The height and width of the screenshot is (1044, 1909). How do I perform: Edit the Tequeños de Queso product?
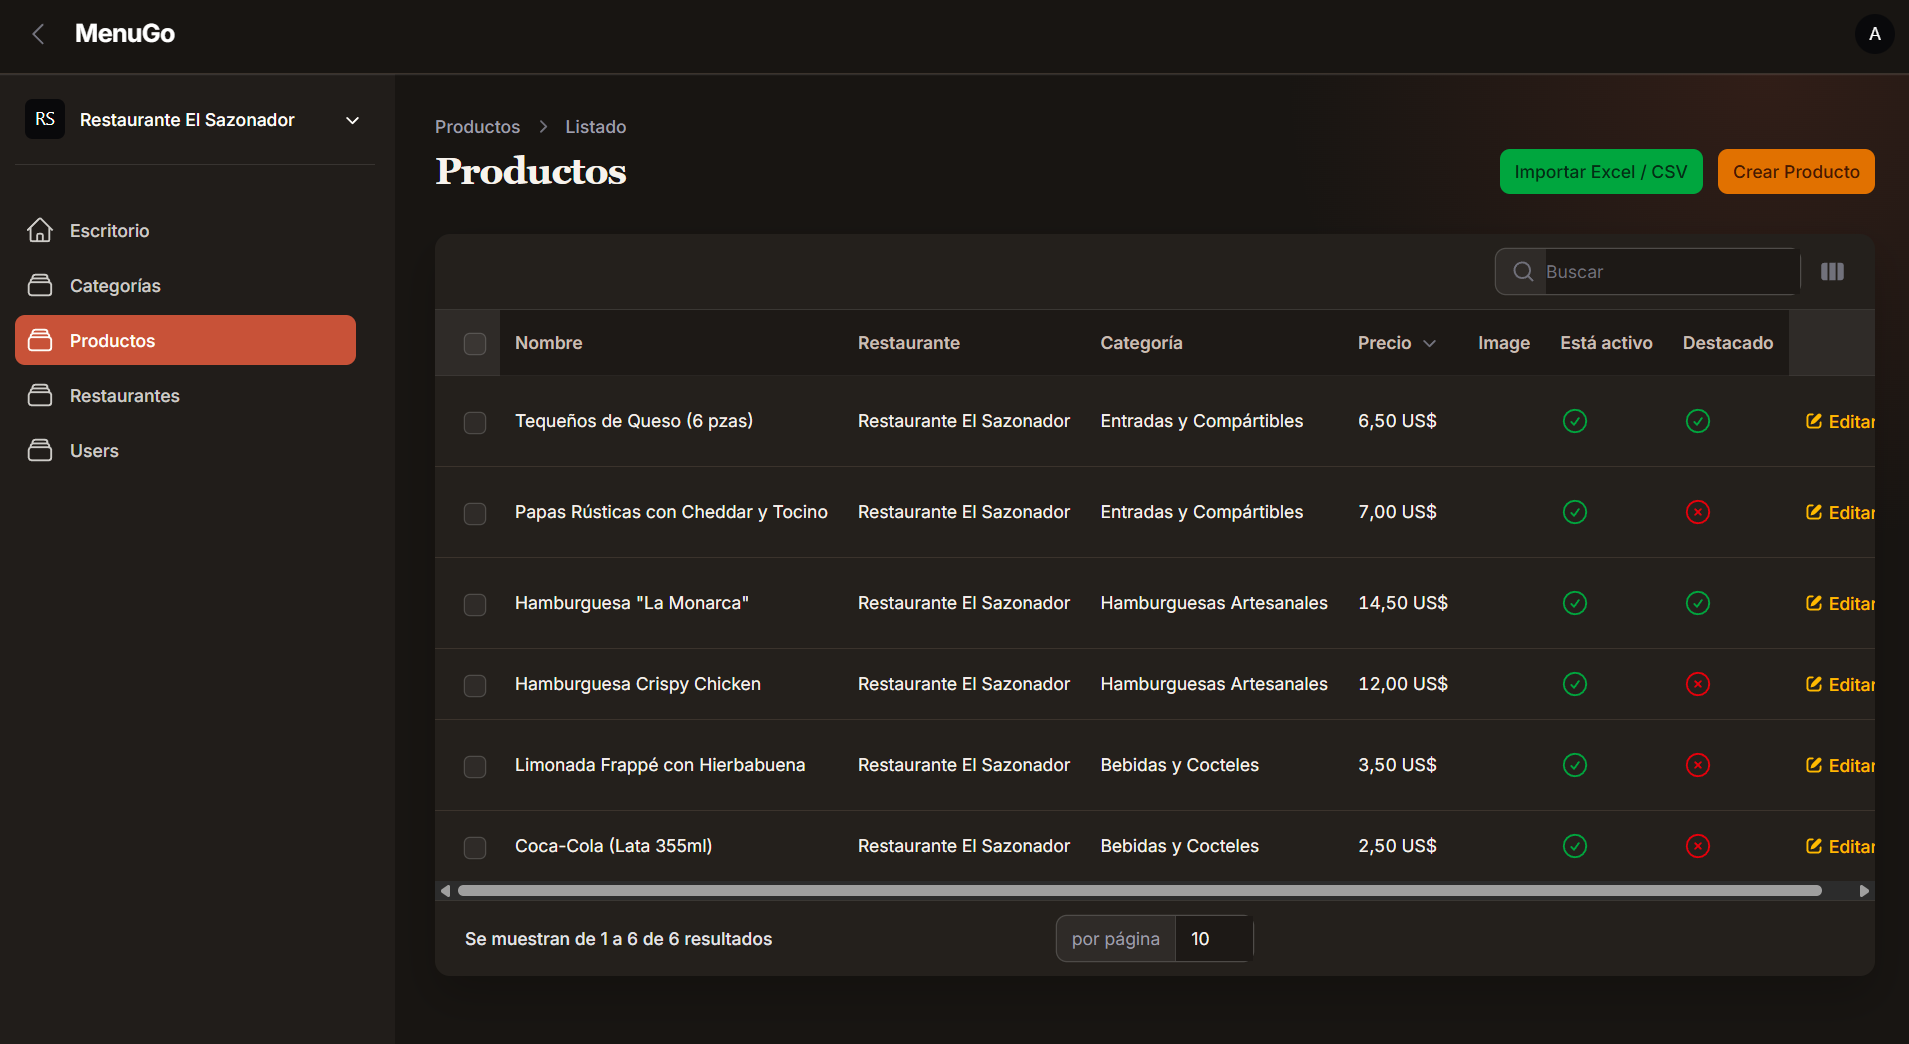coord(1840,422)
